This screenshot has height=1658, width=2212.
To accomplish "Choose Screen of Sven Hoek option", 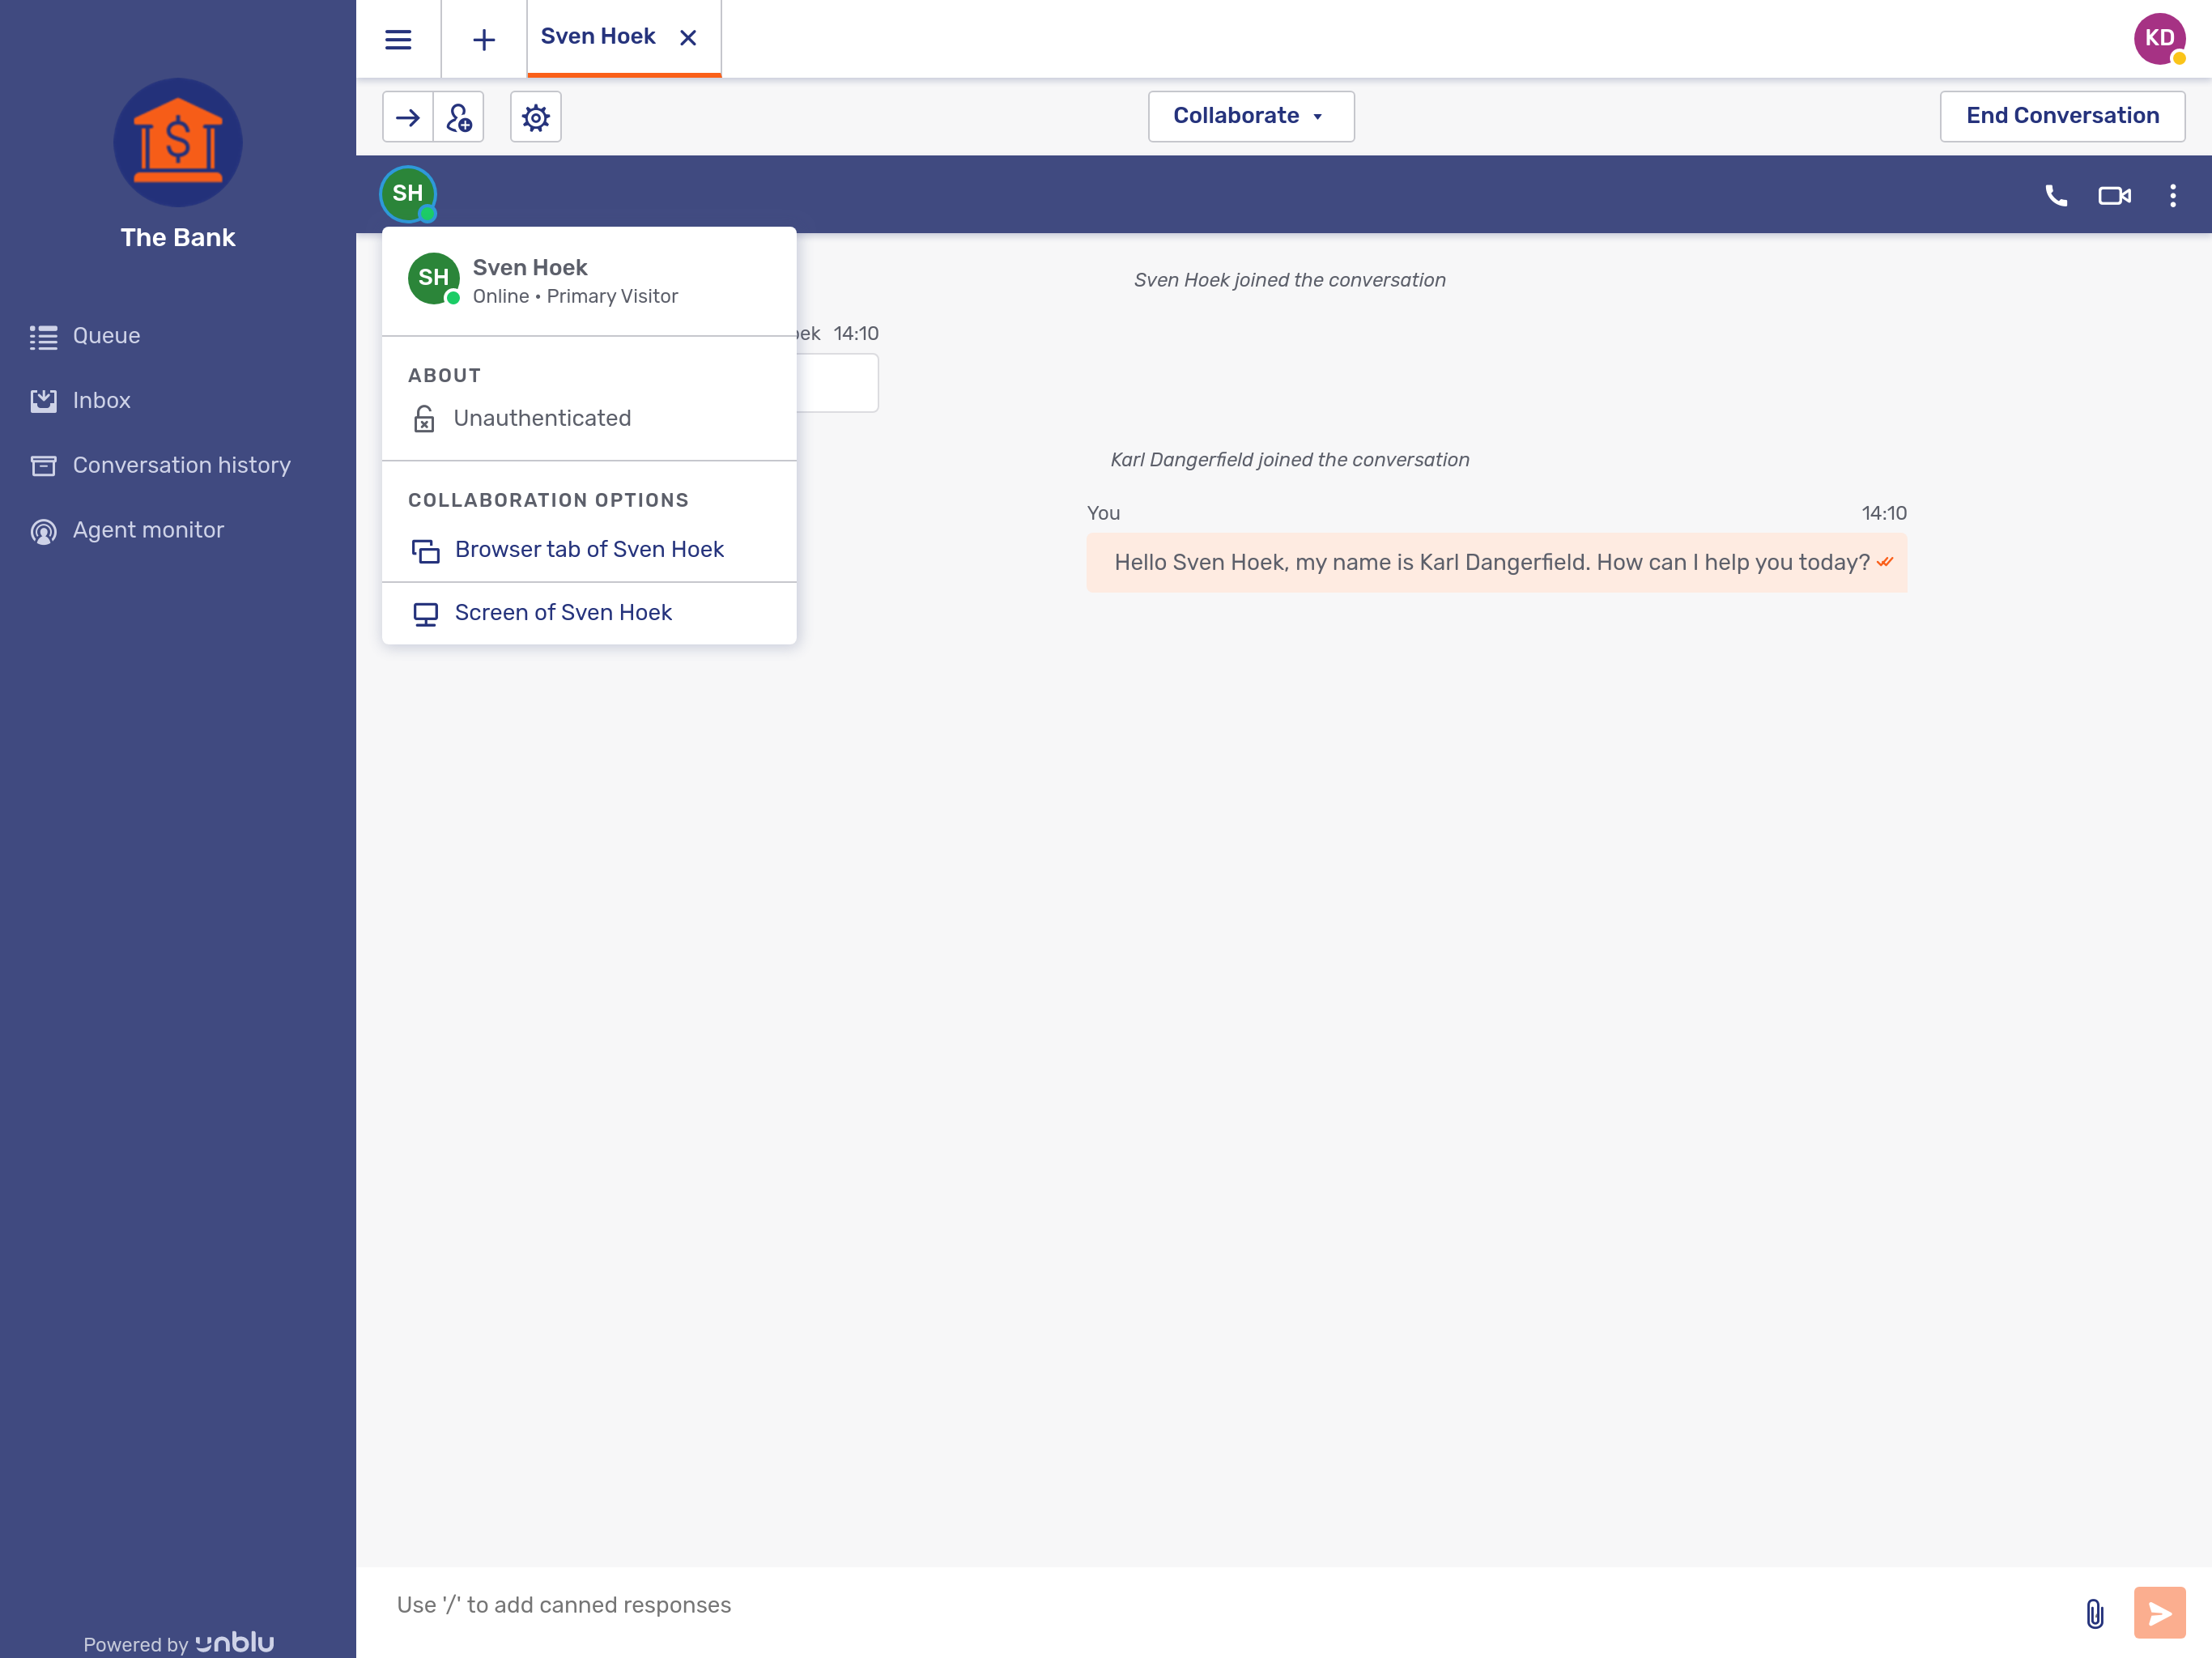I will 562,613.
